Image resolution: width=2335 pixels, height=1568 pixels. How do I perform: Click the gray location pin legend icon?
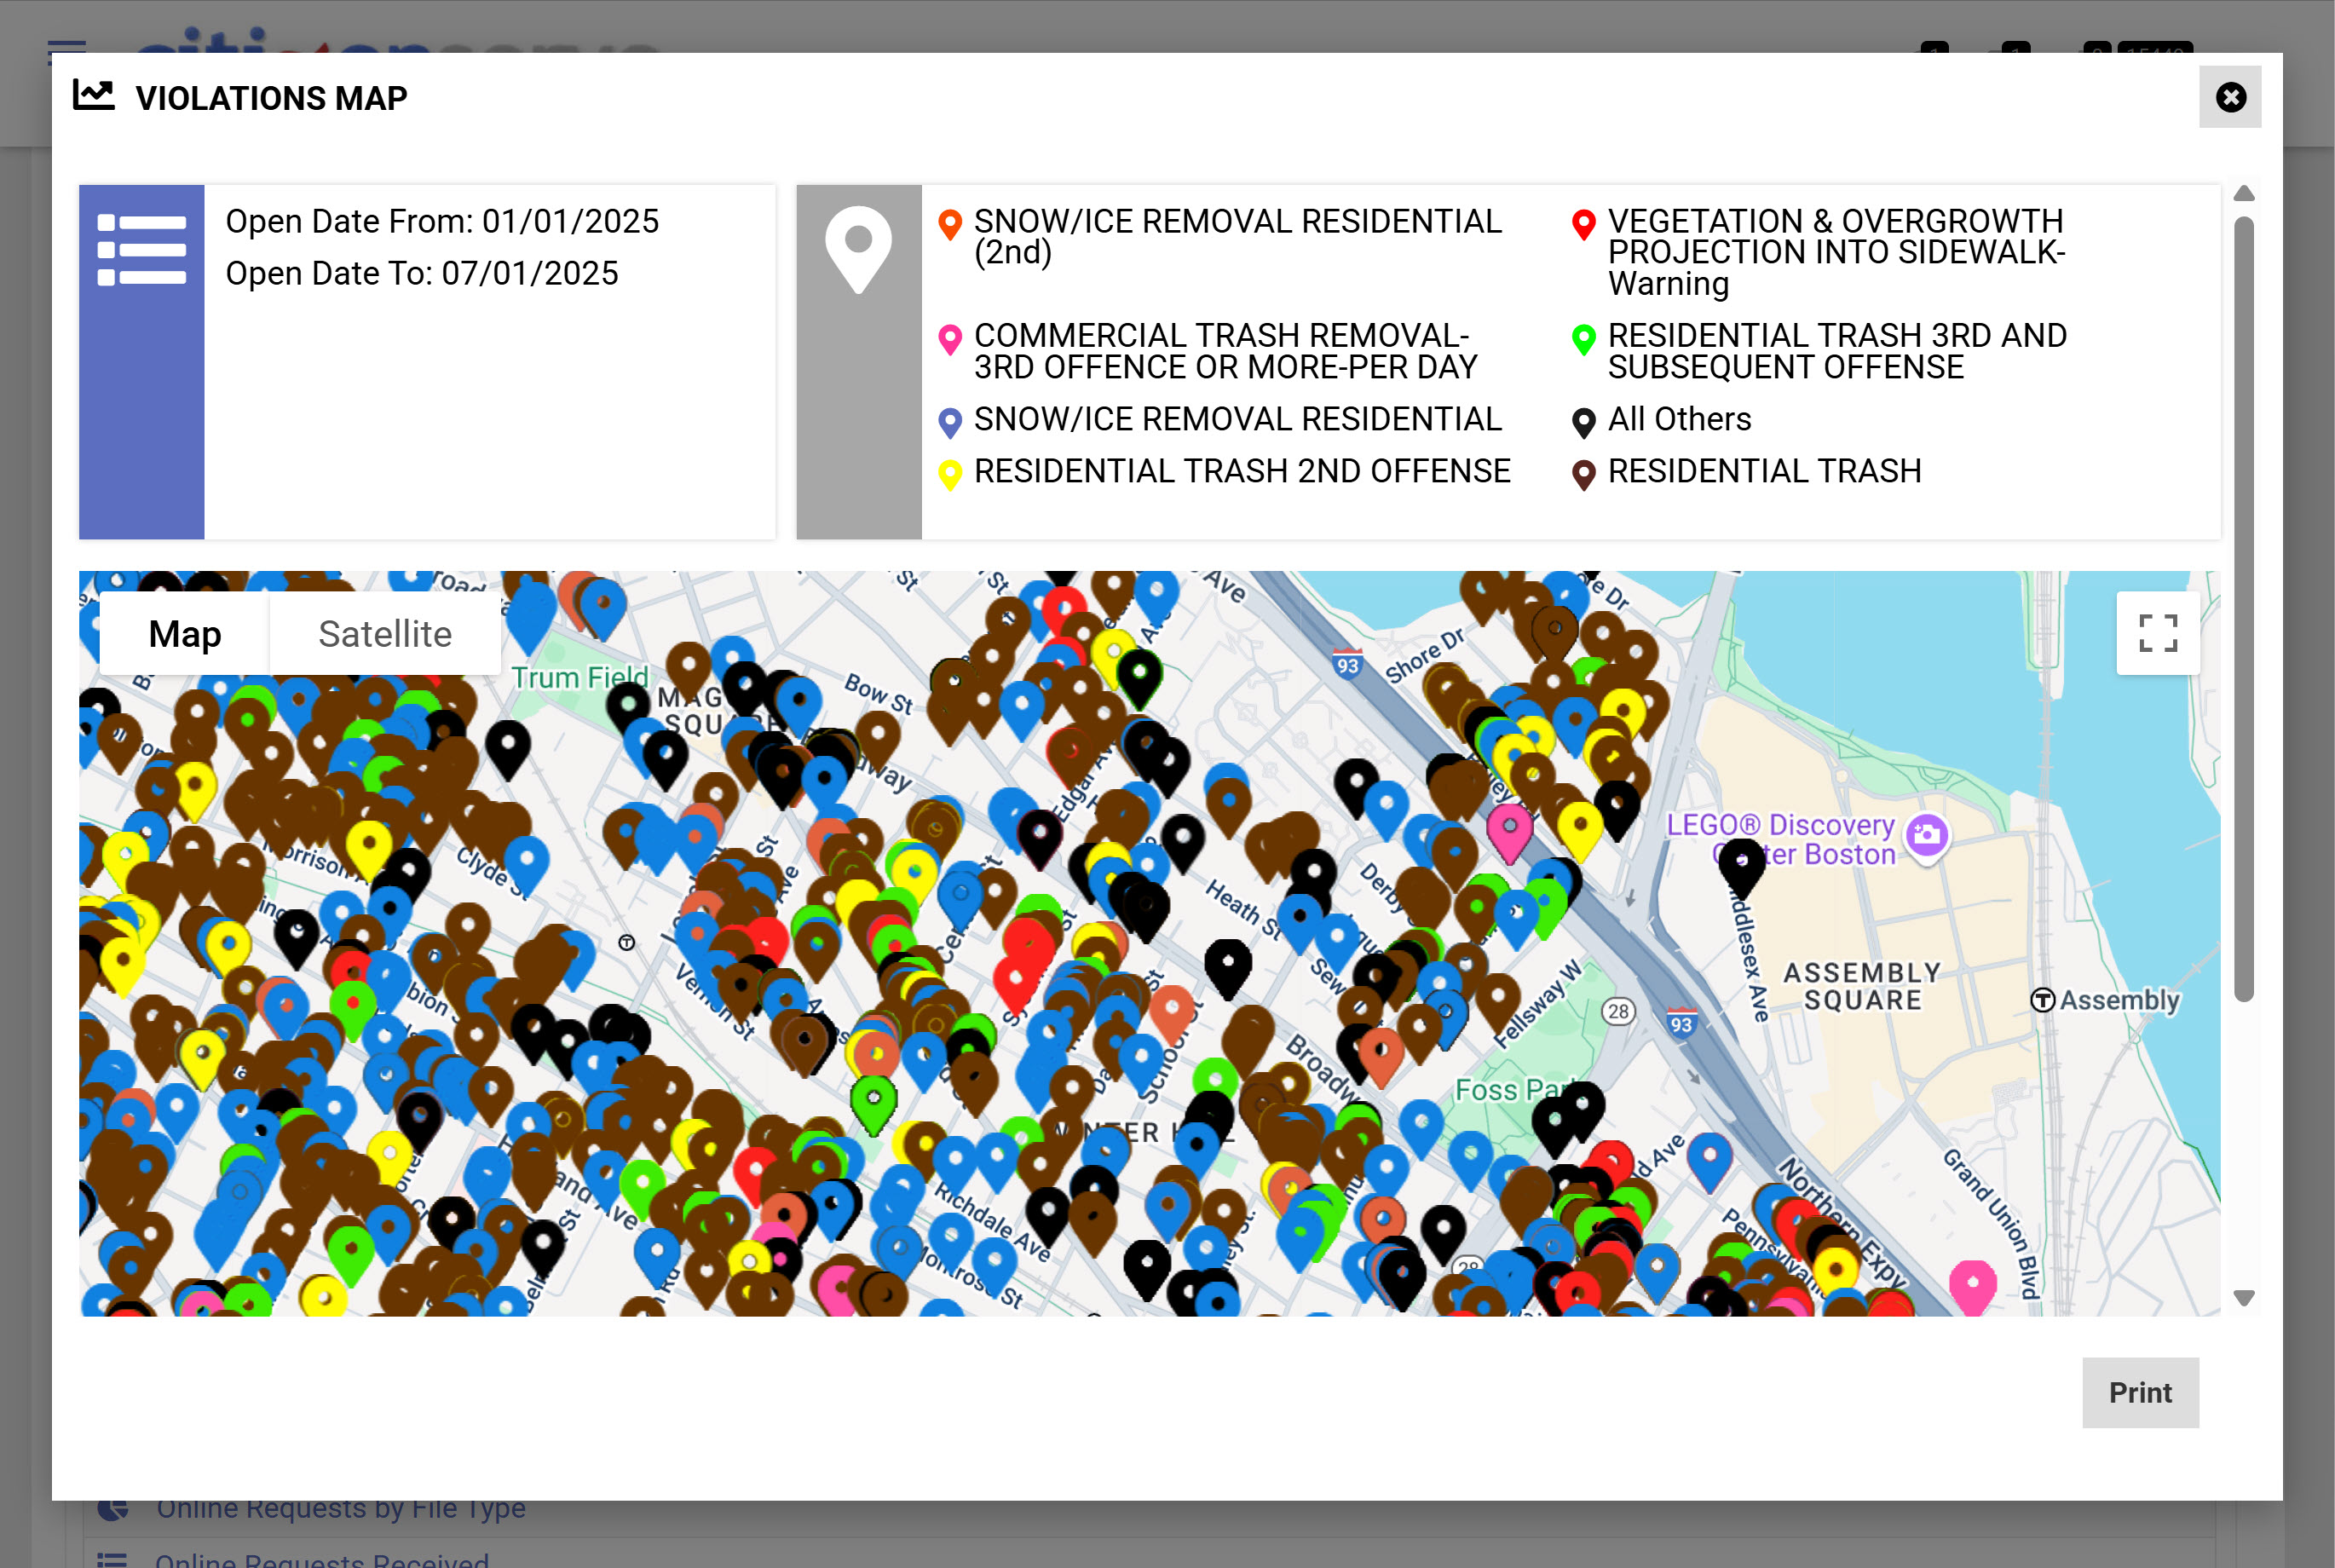click(858, 250)
